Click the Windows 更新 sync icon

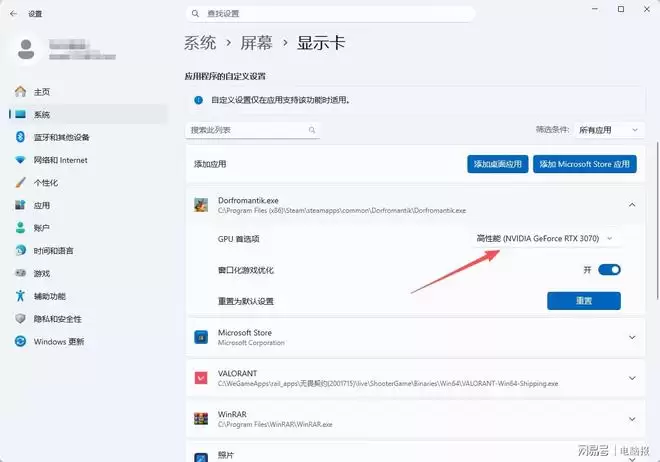pyautogui.click(x=20, y=341)
